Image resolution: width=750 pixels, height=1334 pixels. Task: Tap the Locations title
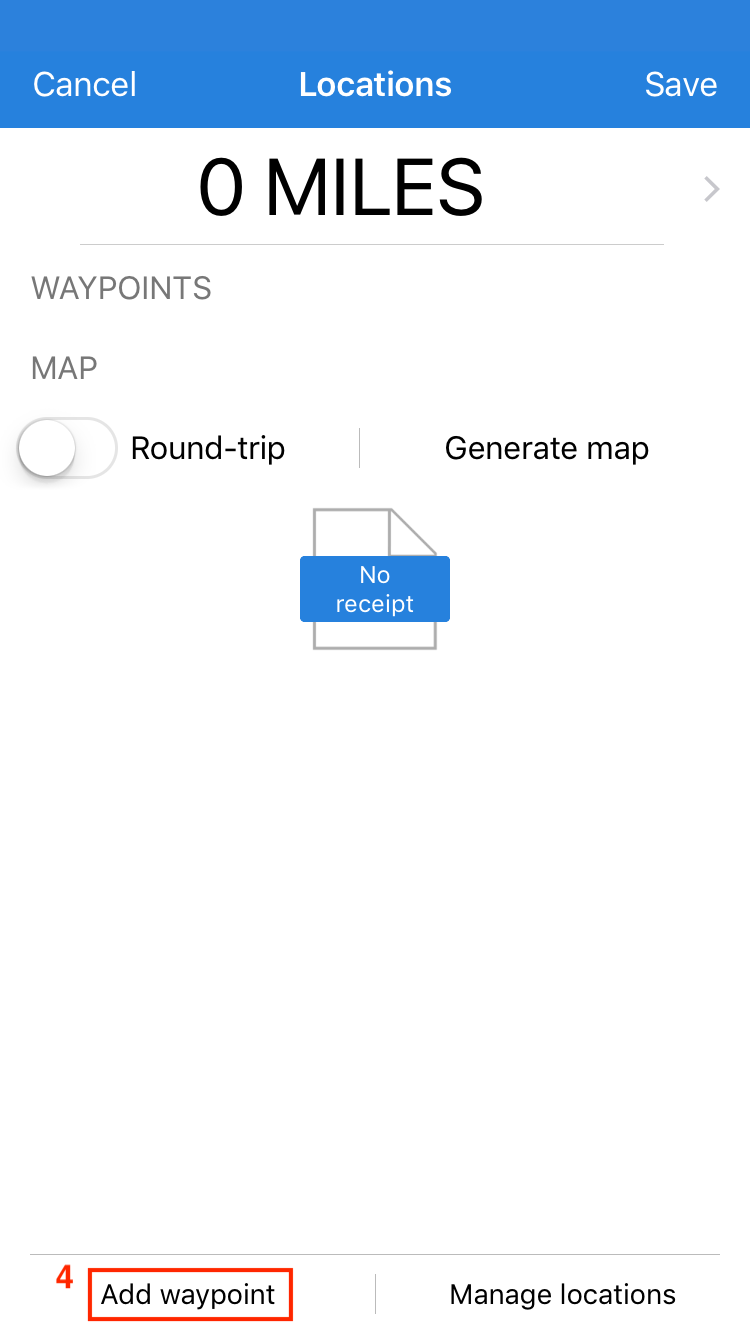click(375, 85)
